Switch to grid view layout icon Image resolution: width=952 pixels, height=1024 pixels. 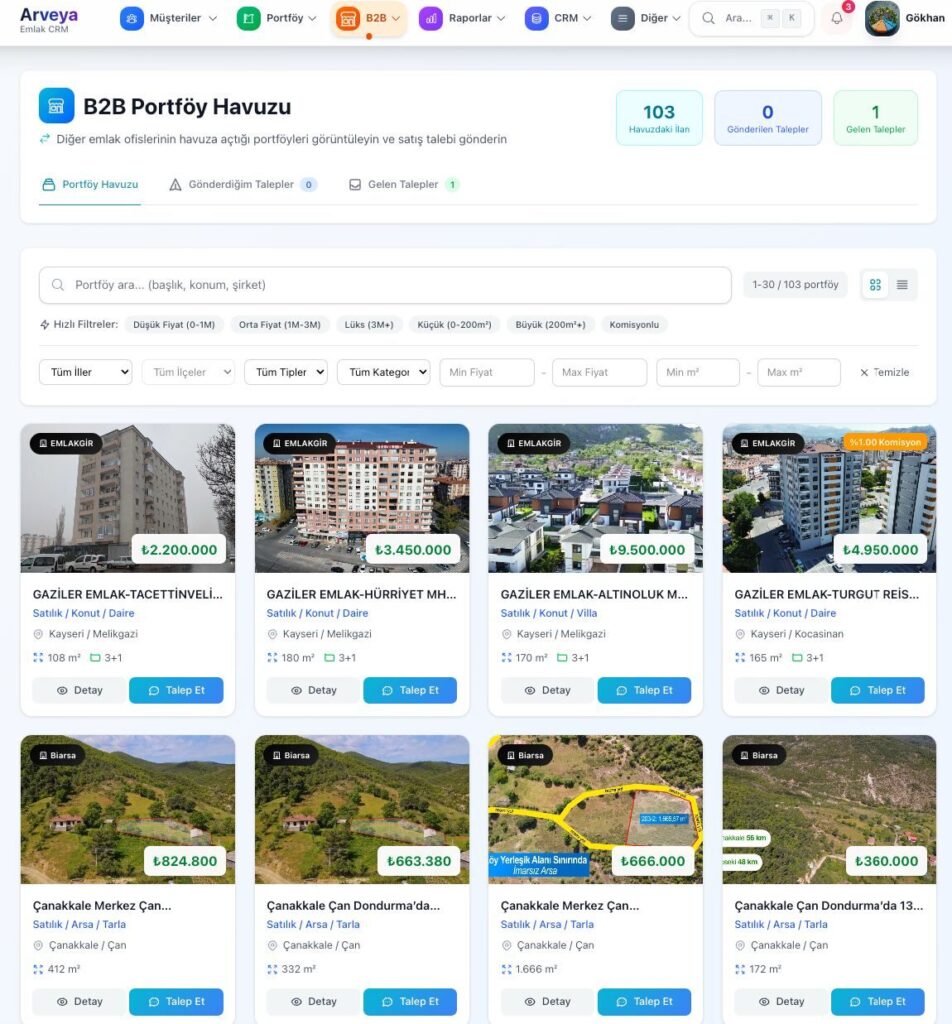[x=875, y=285]
